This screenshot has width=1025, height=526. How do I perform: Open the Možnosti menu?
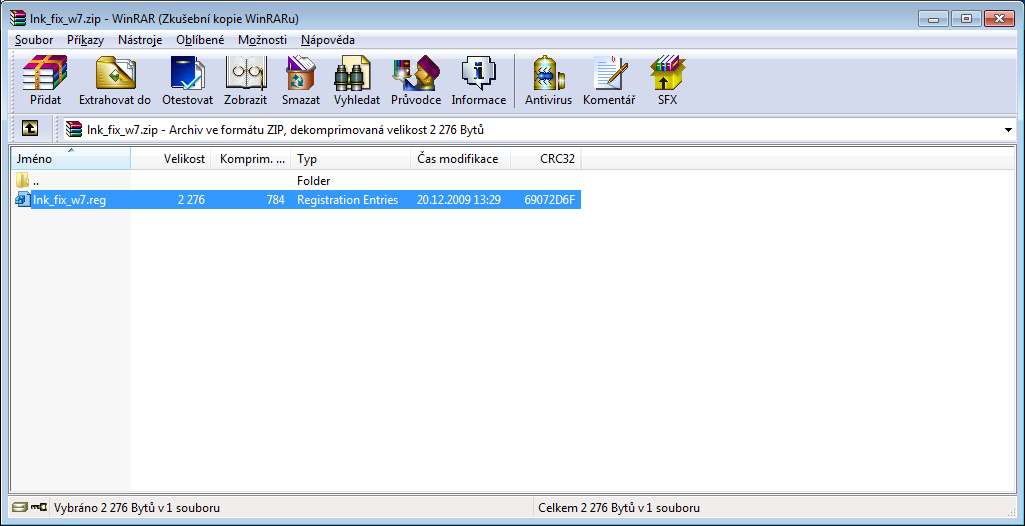click(262, 40)
